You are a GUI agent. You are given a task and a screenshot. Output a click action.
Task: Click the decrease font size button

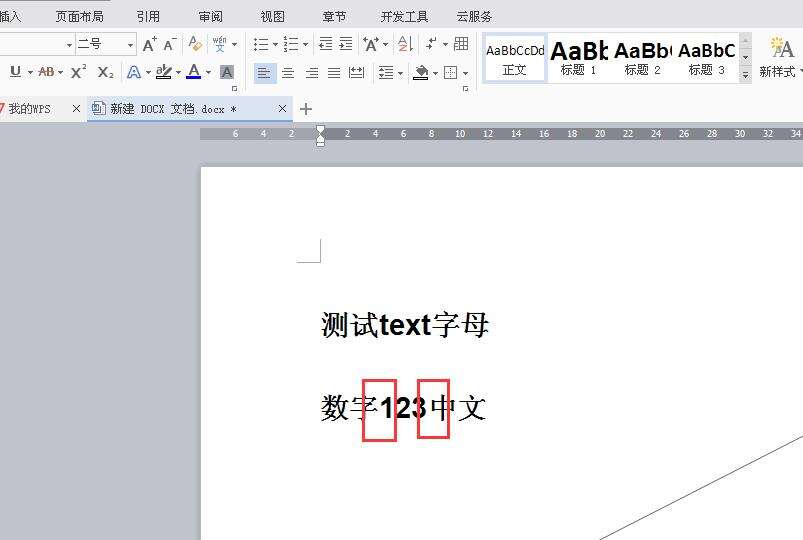coord(170,45)
